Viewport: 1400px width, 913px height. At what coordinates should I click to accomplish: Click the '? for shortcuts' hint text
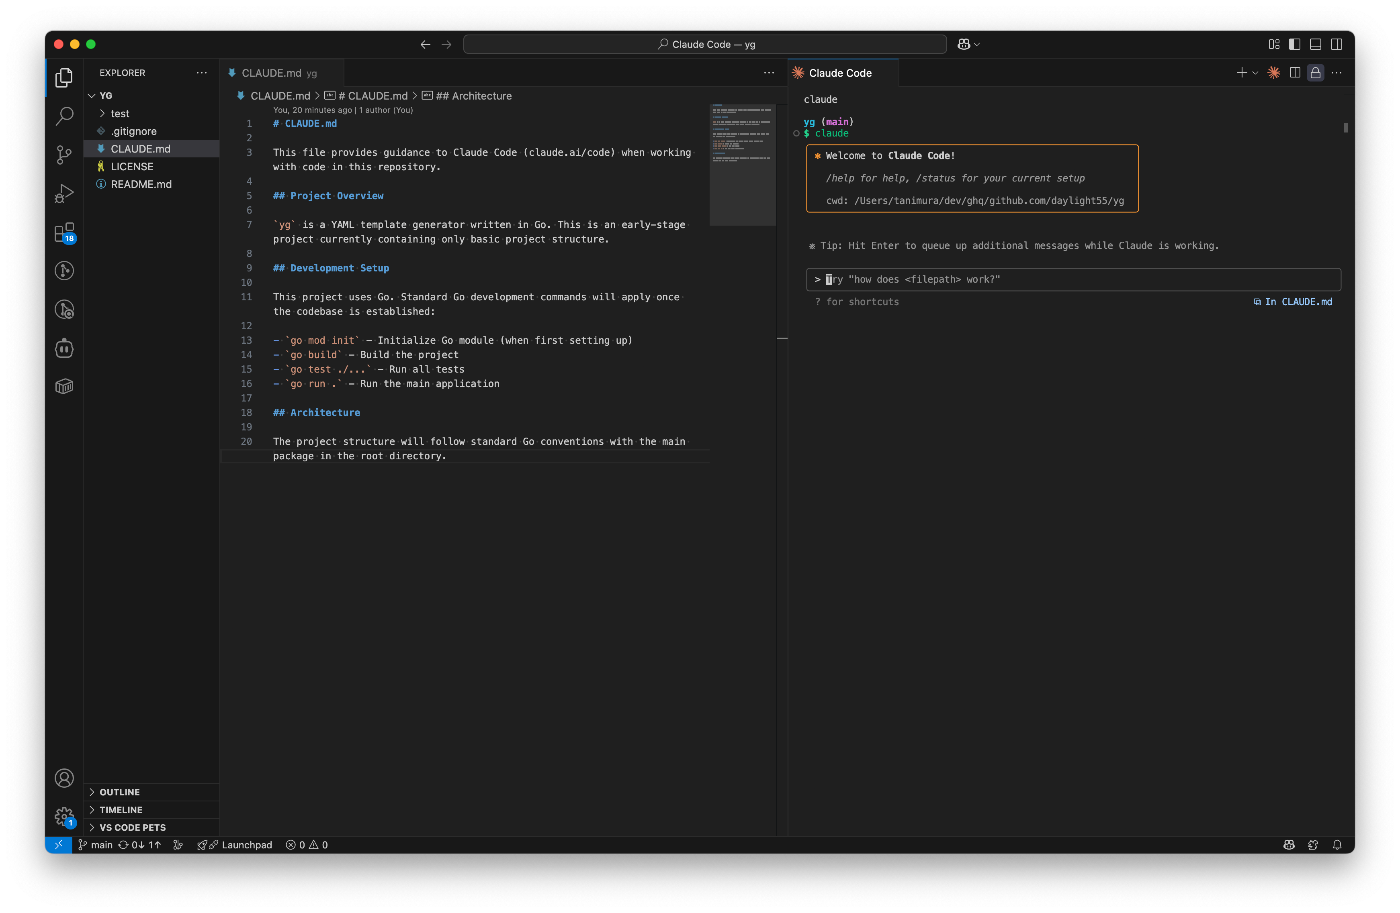(857, 302)
